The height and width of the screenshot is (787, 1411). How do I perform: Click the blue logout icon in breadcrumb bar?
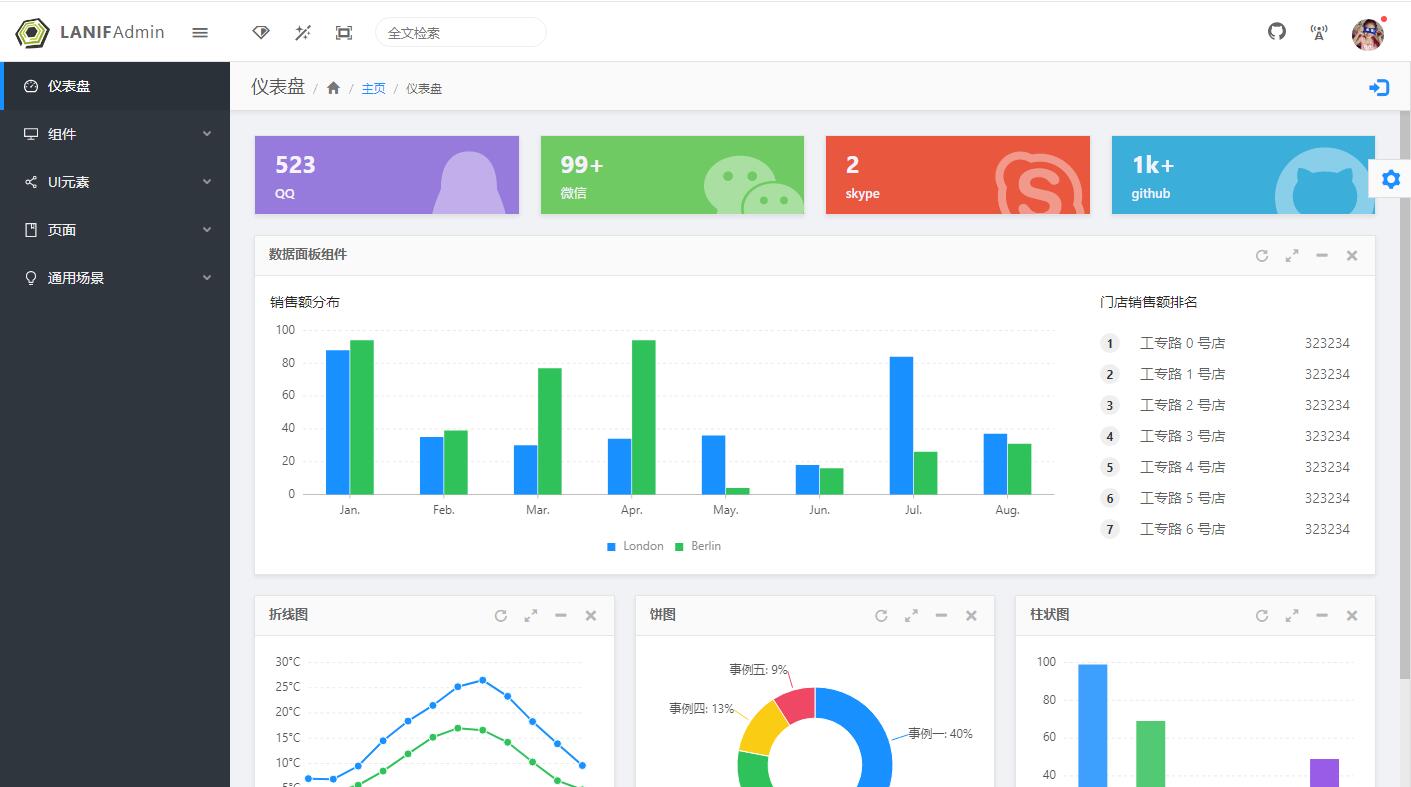[x=1379, y=88]
